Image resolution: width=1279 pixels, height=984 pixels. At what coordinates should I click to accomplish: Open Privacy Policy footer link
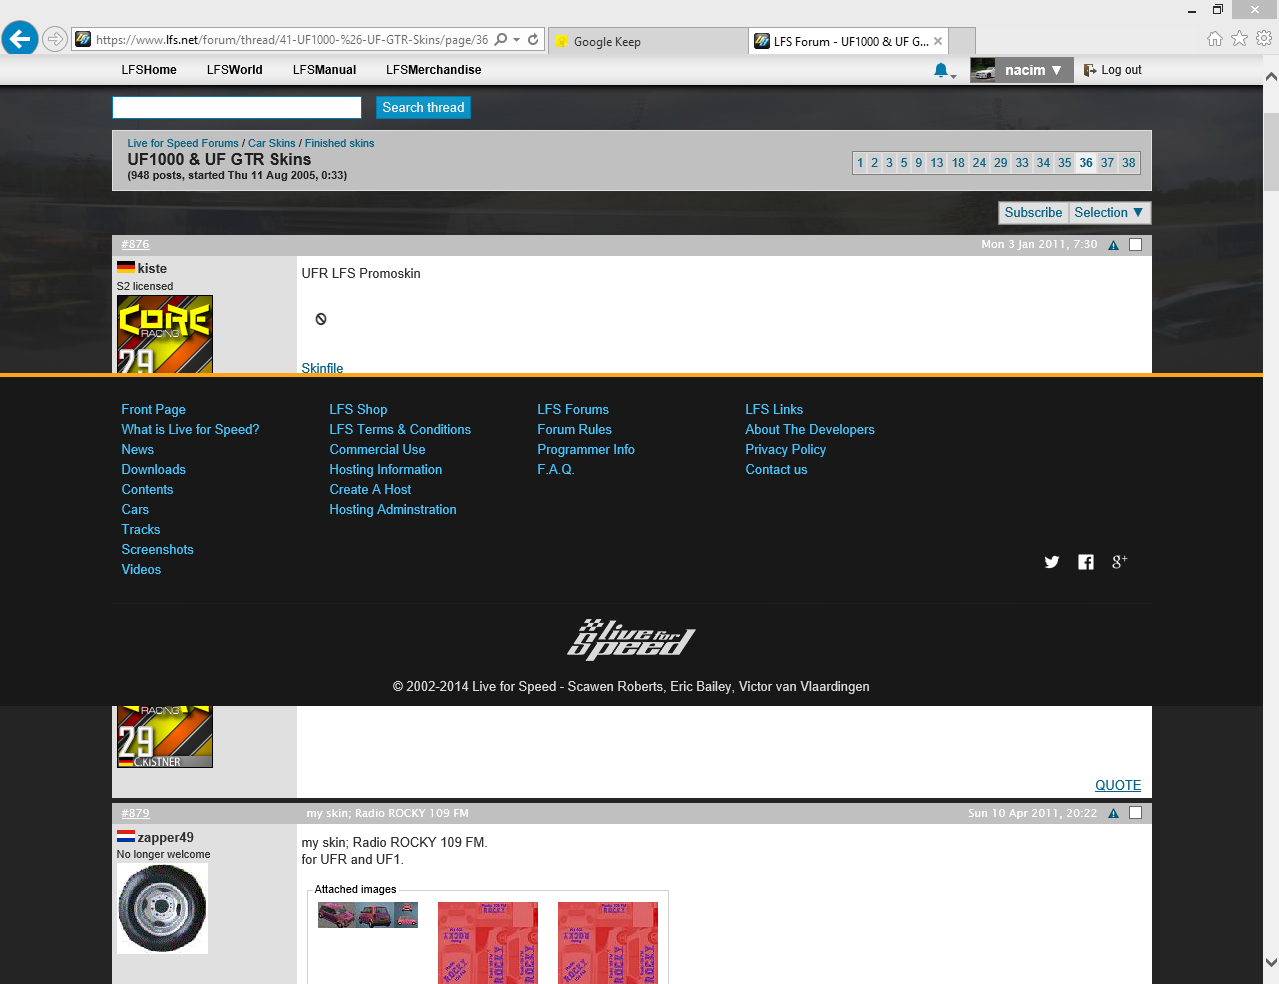point(785,449)
